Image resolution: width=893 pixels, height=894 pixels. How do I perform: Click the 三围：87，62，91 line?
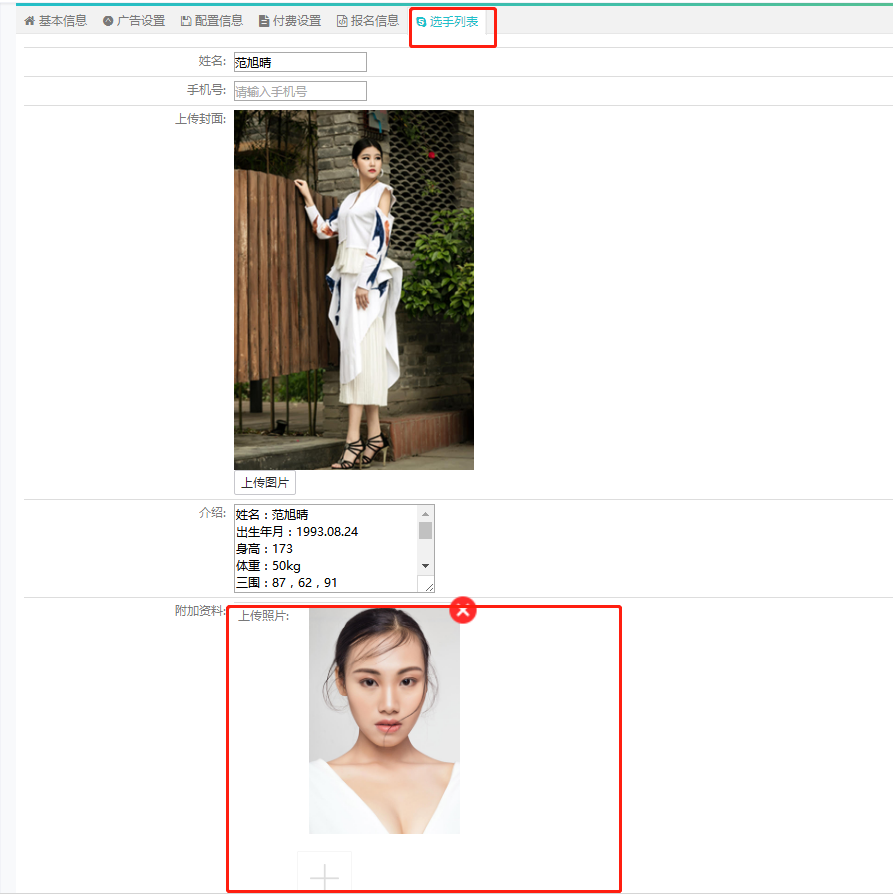(x=286, y=583)
